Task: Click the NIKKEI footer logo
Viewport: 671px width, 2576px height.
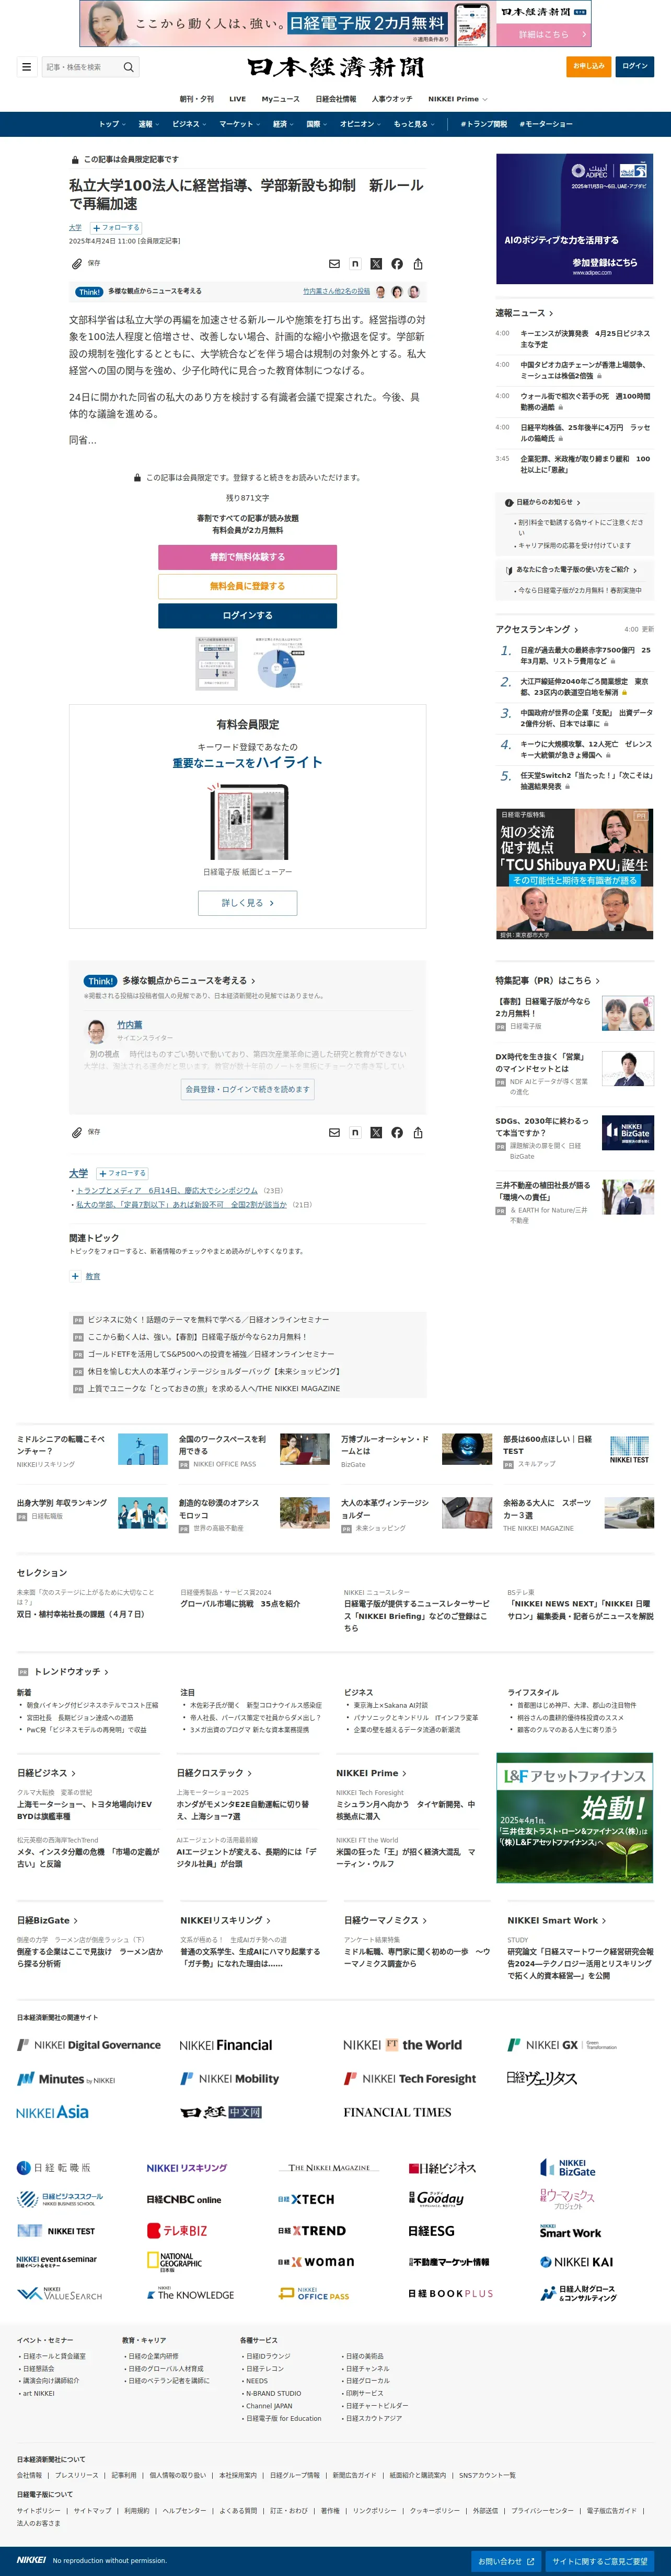Action: pos(31,2560)
